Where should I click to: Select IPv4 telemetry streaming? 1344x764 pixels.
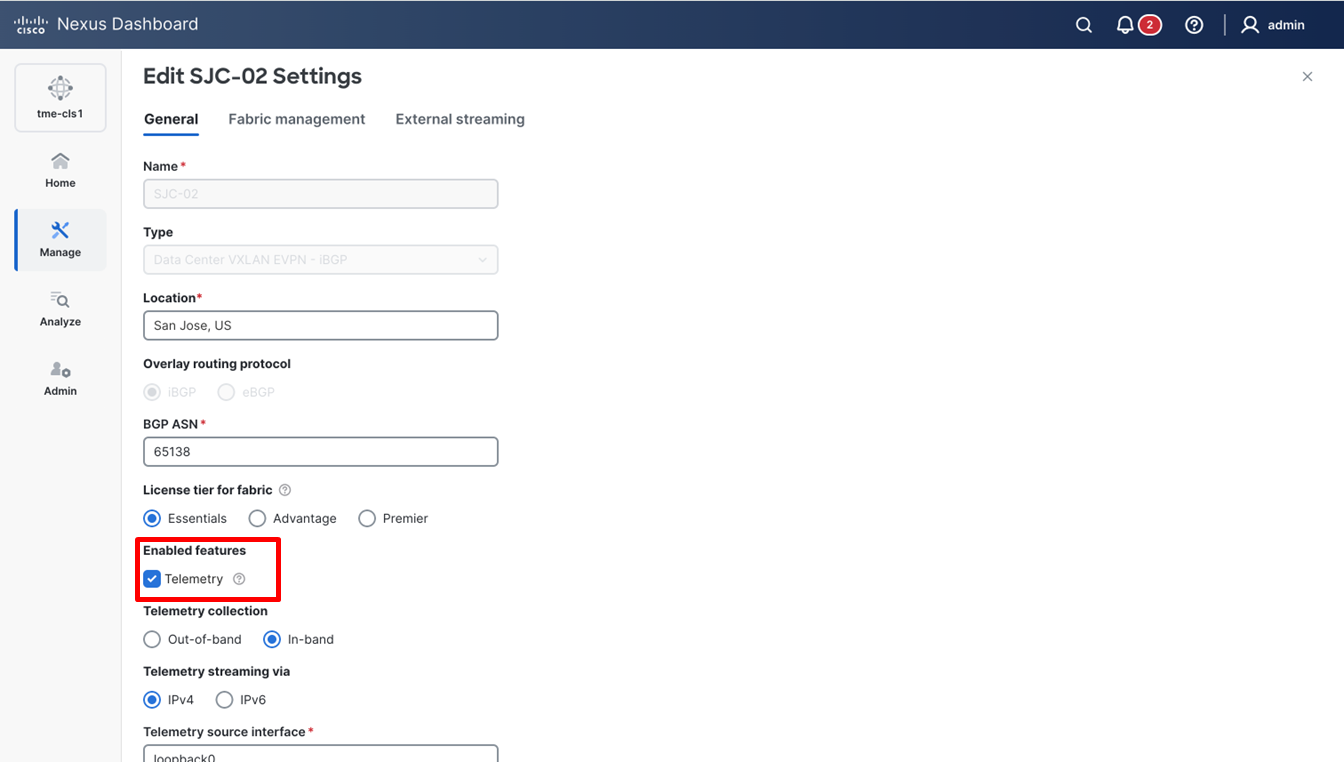coord(152,700)
